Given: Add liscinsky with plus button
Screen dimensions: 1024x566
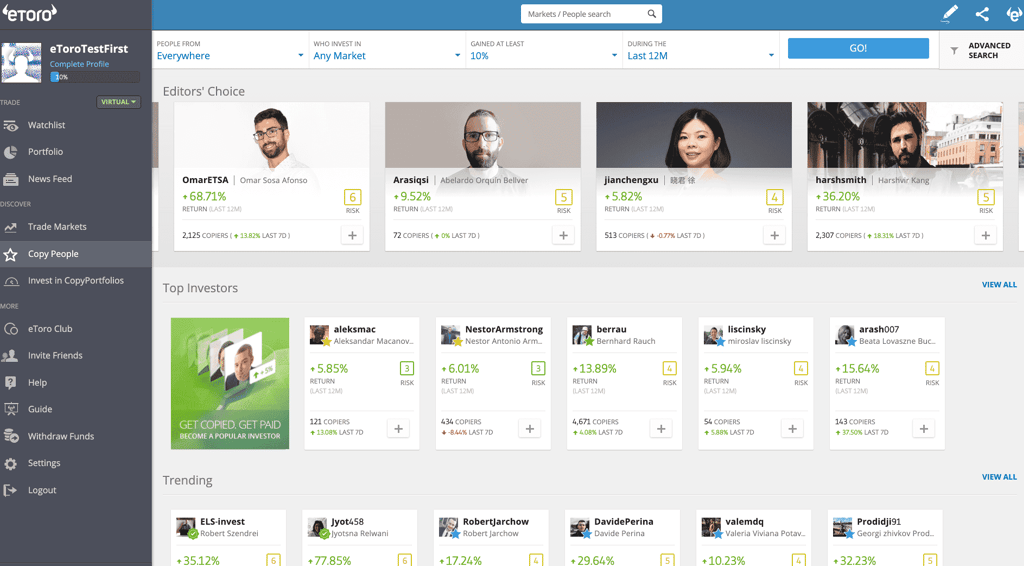Looking at the screenshot, I should (x=792, y=429).
